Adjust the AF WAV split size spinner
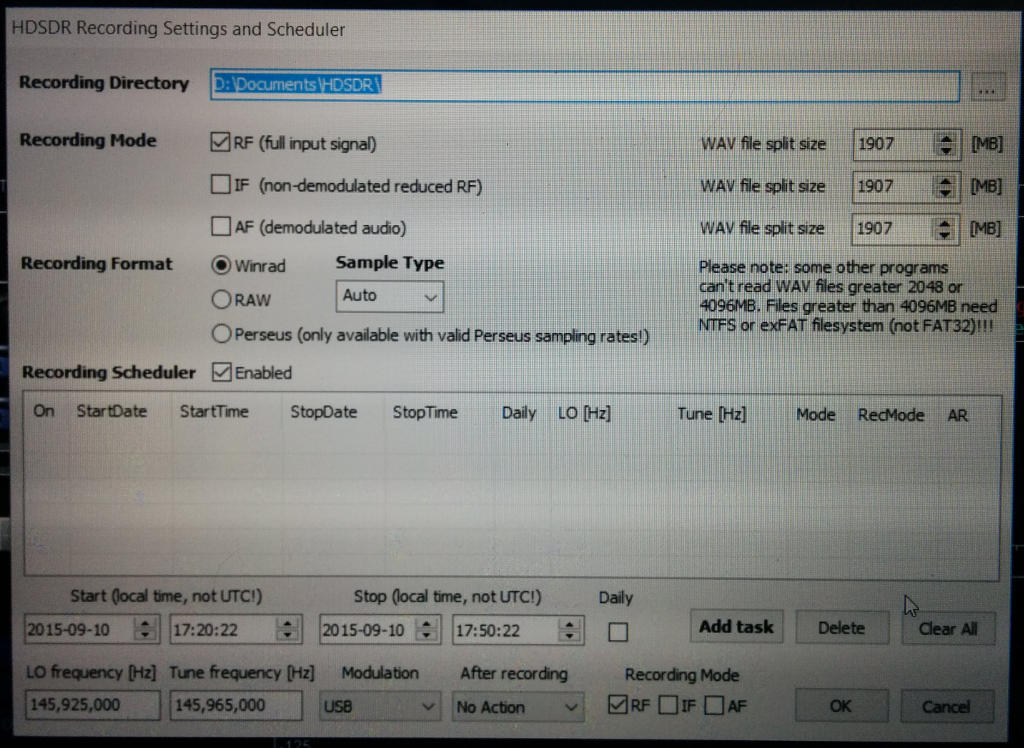Viewport: 1024px width, 748px height. (x=944, y=229)
